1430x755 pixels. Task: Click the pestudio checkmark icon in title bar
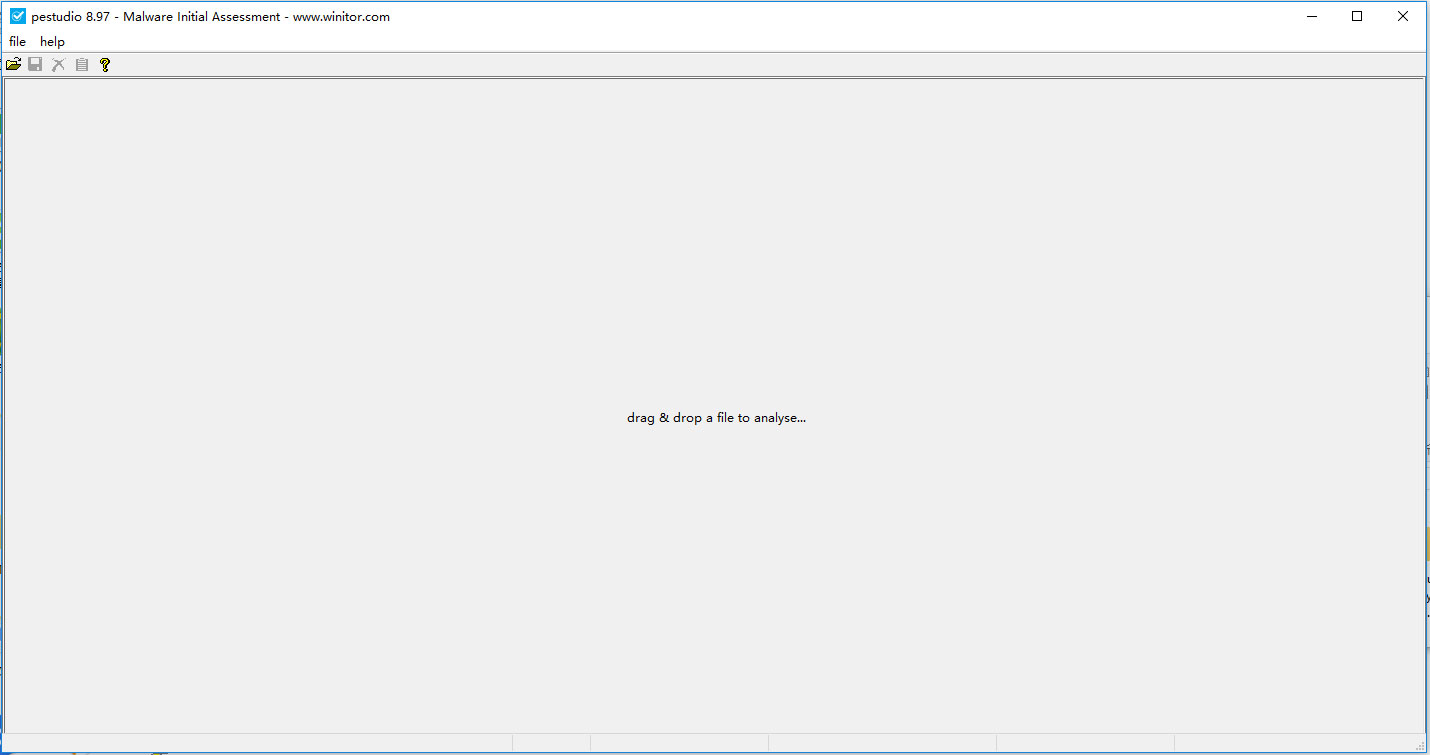click(17, 16)
